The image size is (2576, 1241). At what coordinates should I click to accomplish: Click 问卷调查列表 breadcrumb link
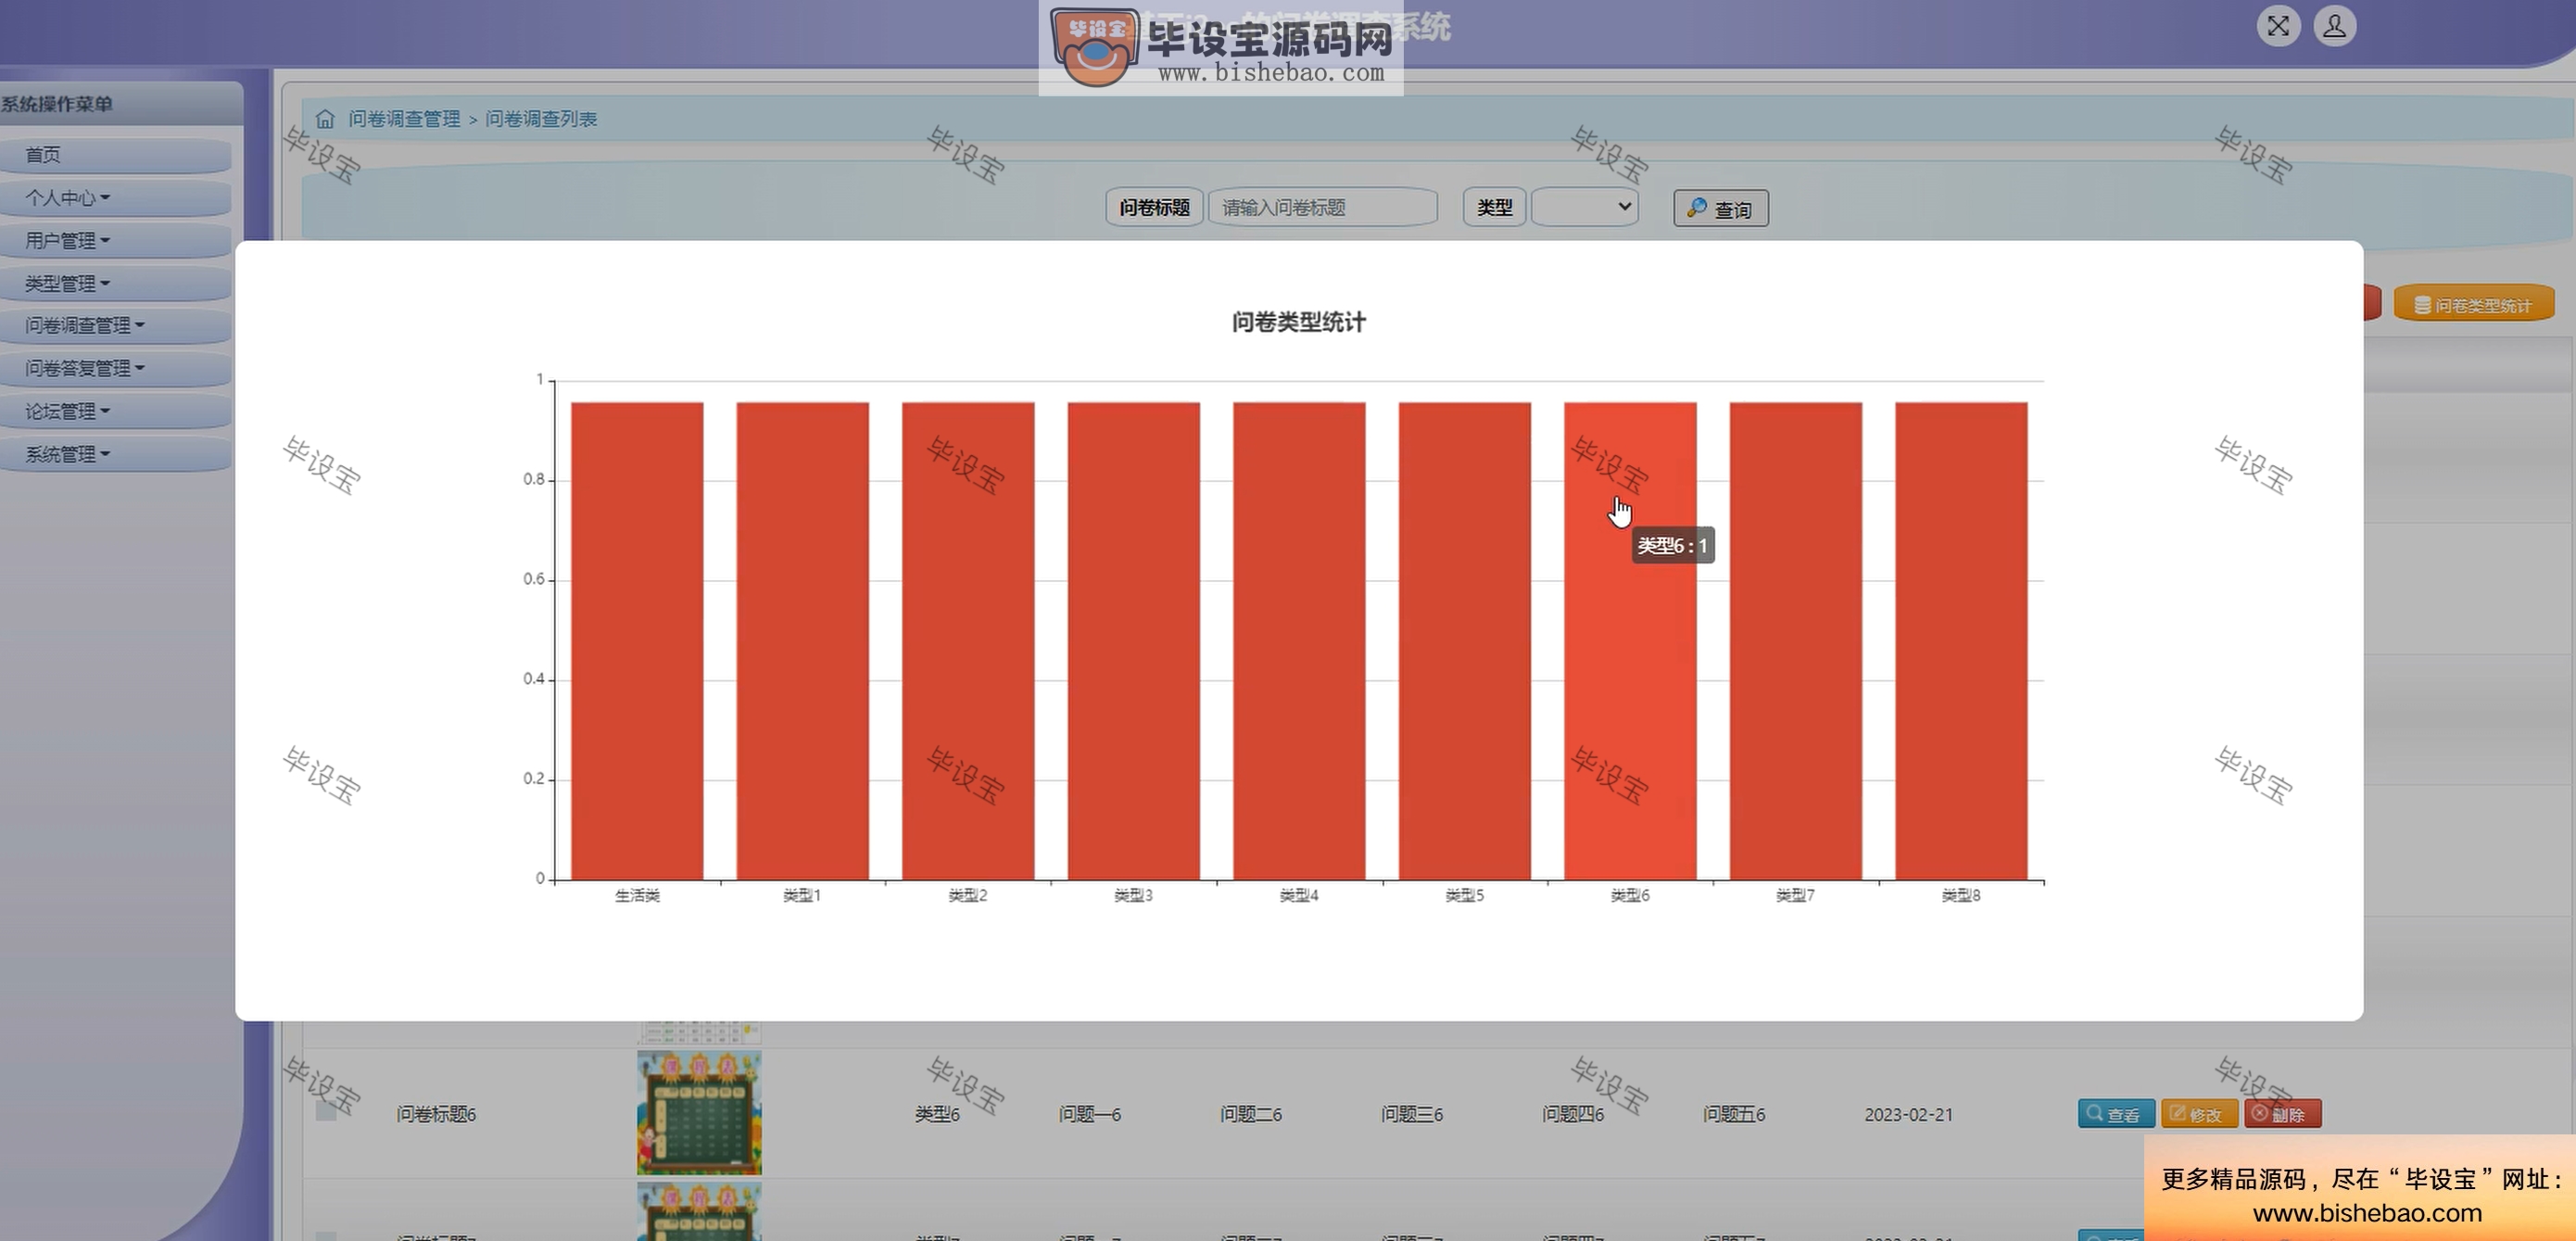tap(541, 119)
